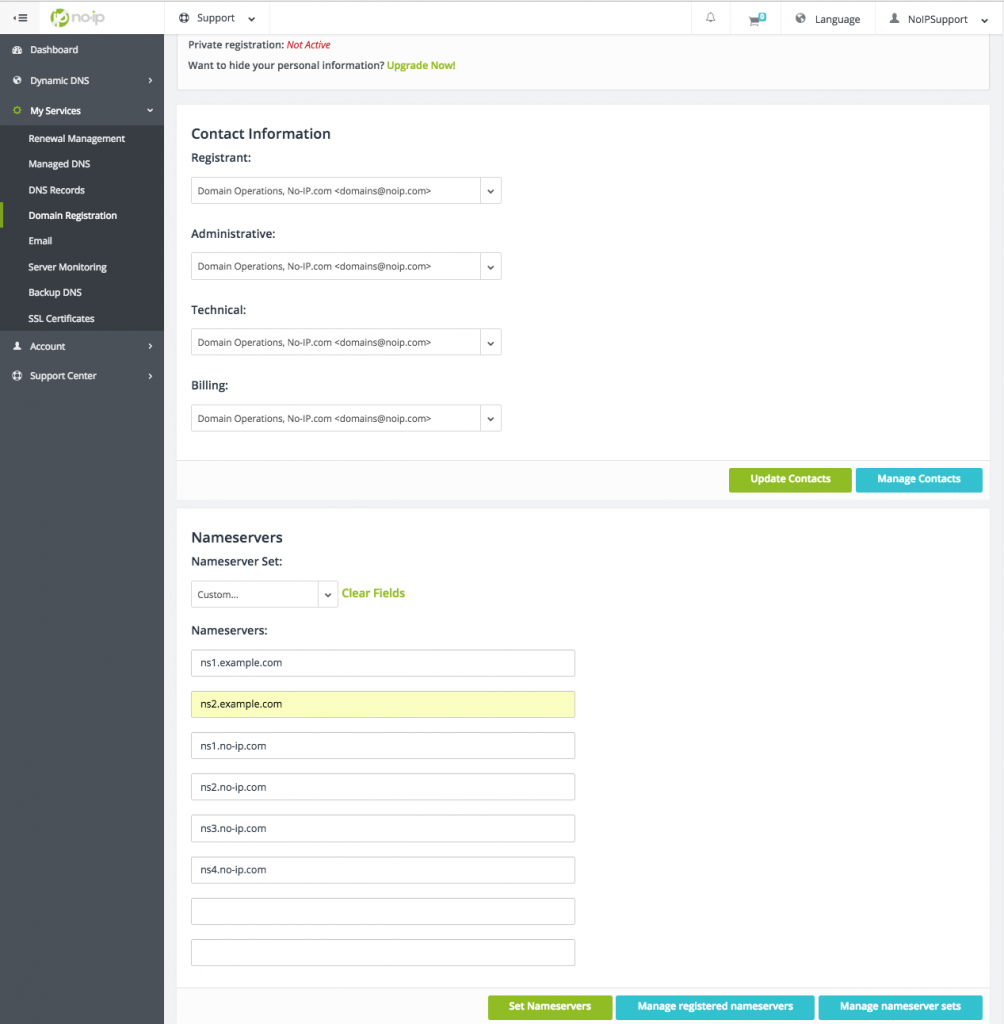The height and width of the screenshot is (1024, 1004).
Task: Click the last empty nameserver field
Action: click(x=383, y=953)
